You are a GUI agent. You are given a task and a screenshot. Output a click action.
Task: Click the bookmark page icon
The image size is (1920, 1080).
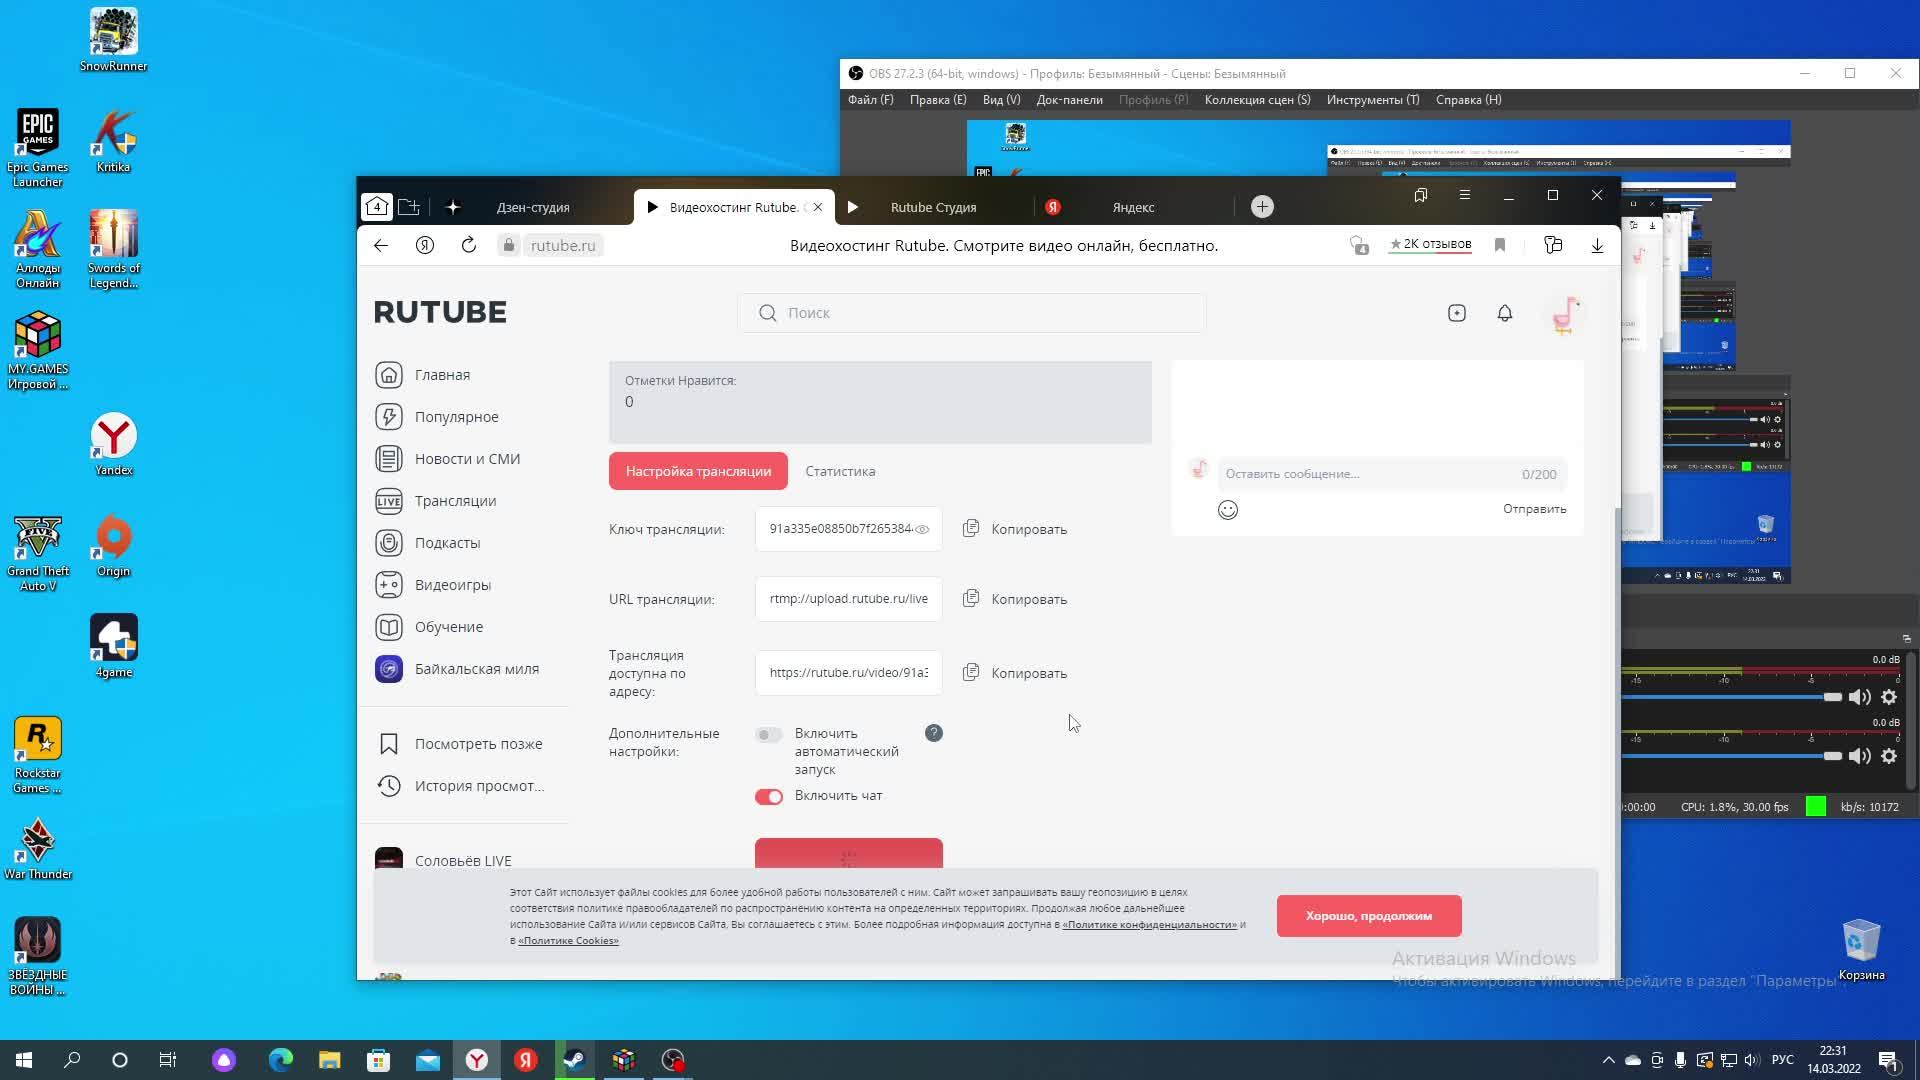click(1499, 245)
